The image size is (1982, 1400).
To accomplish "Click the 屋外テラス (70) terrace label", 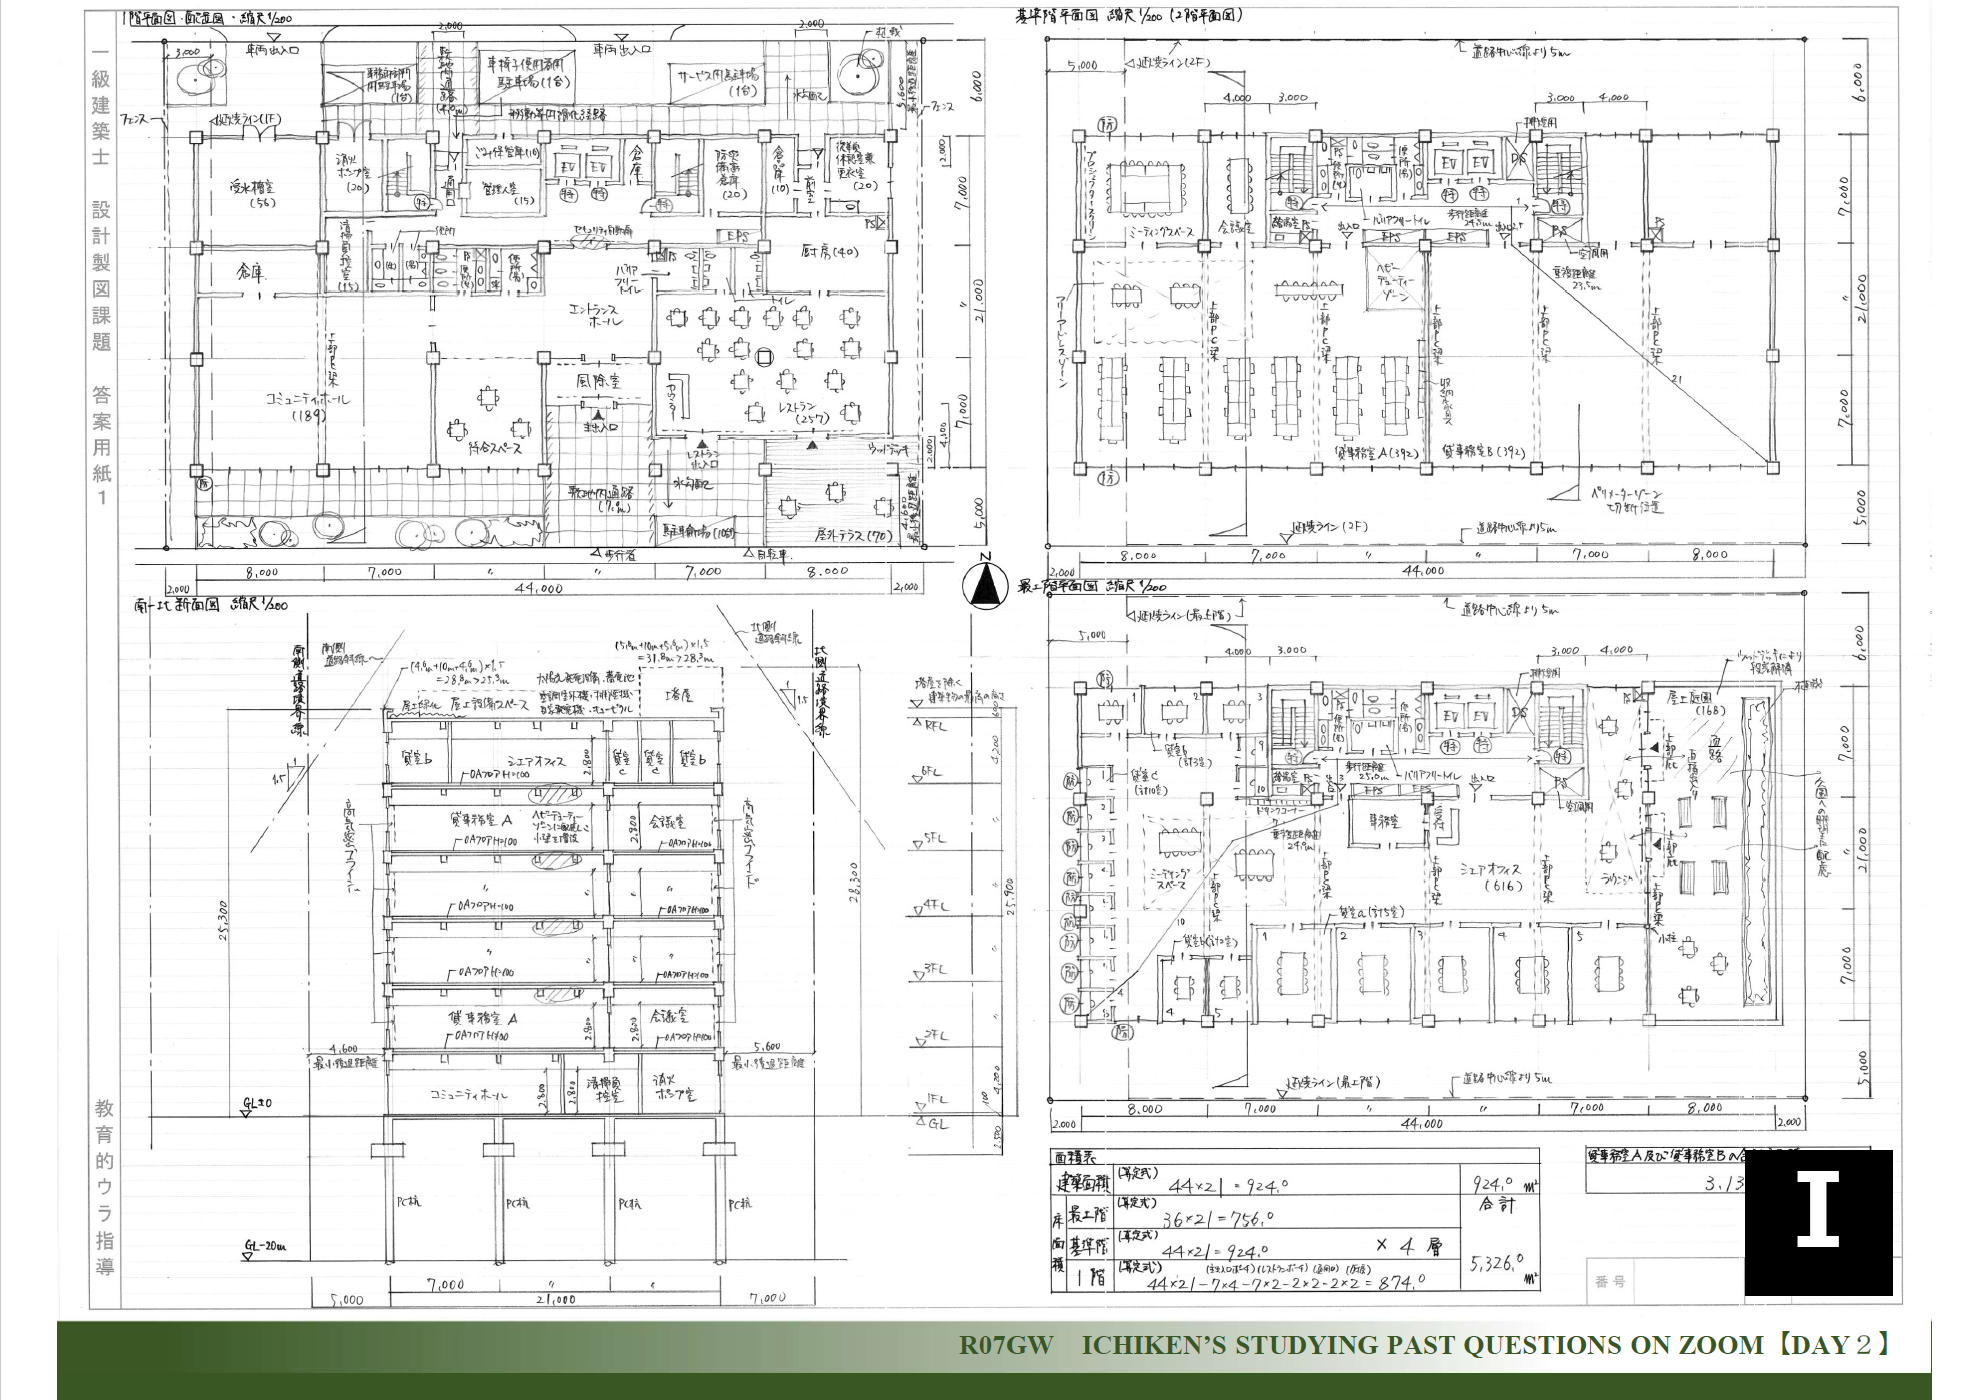I will click(x=854, y=535).
